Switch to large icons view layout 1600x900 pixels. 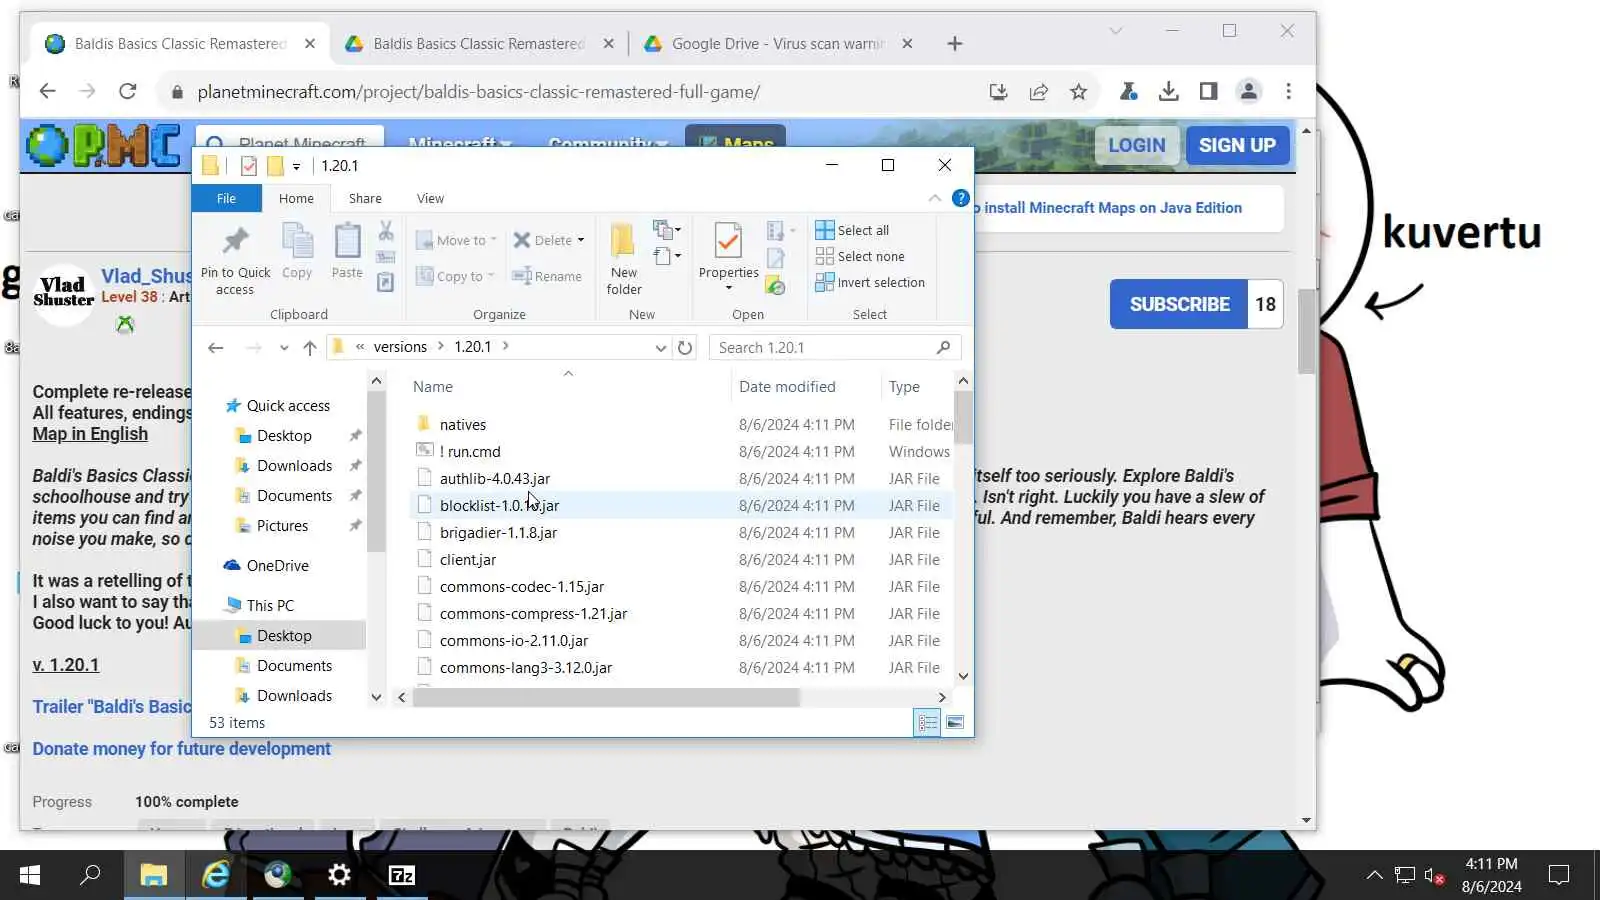point(955,722)
